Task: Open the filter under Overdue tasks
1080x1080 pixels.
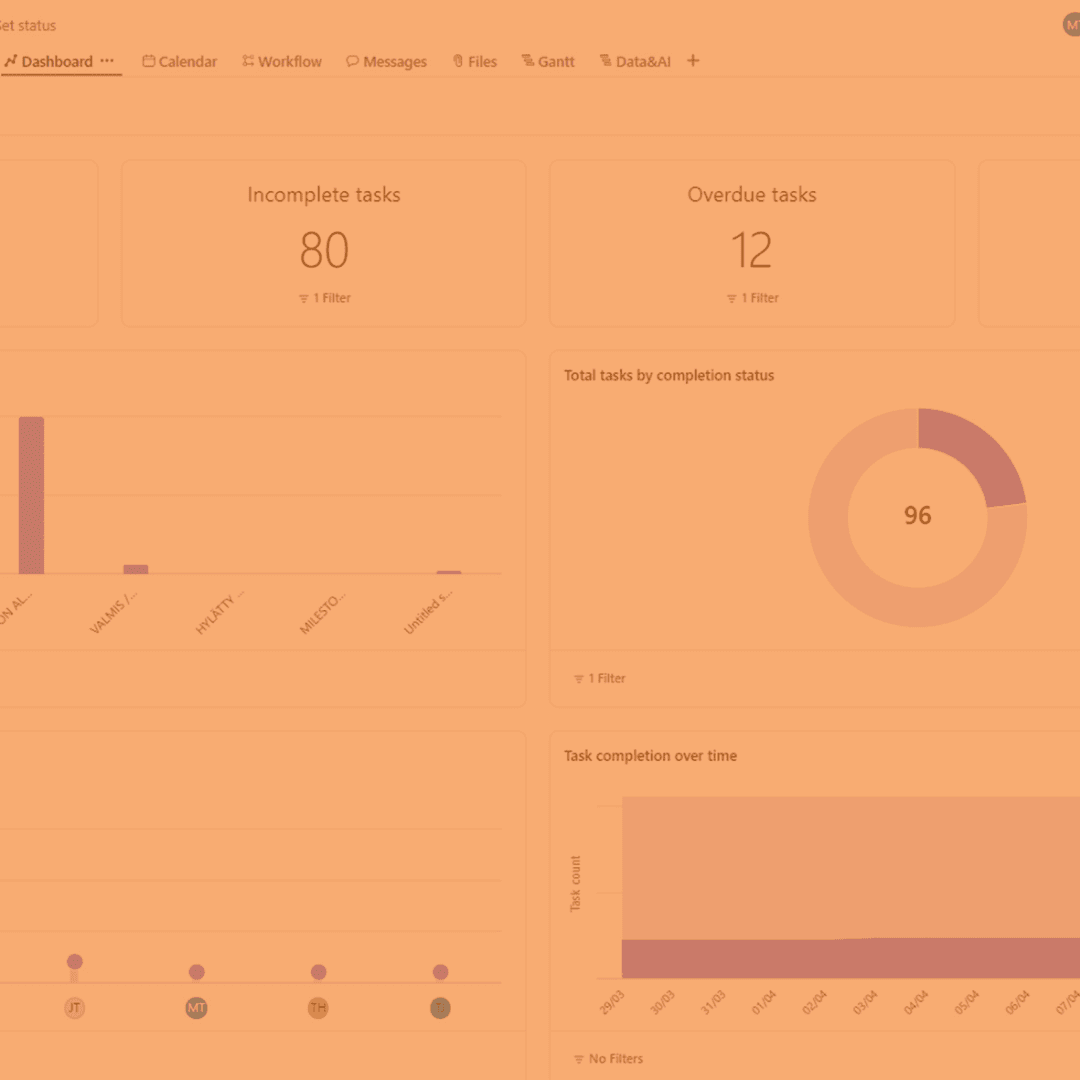Action: click(x=752, y=298)
